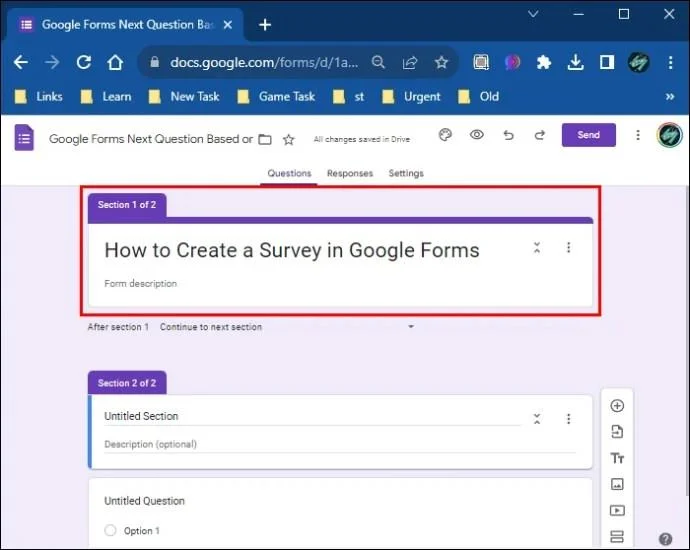Screen dimensions: 690x550
Task: Add title and description via Tt icon
Action: coord(617,458)
